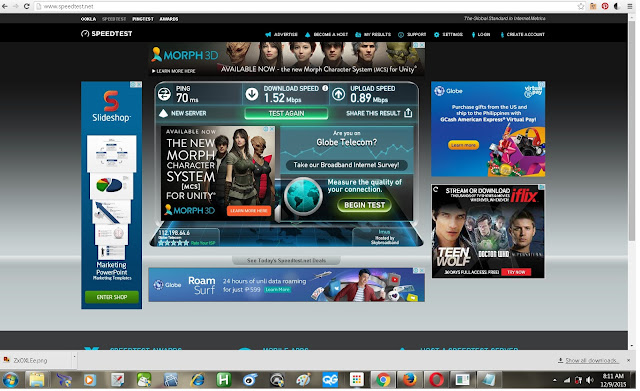Open My Results page
The width and height of the screenshot is (640, 391).
point(373,34)
